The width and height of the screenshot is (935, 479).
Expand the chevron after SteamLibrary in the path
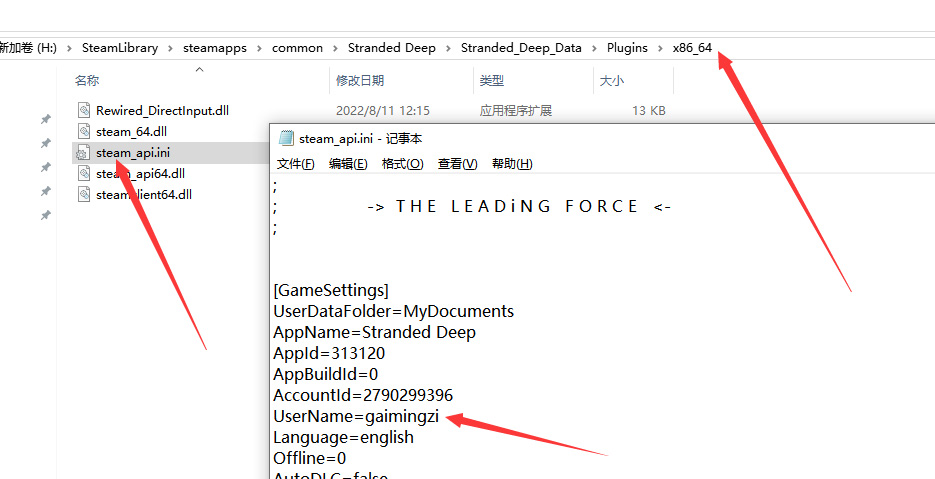tap(170, 48)
